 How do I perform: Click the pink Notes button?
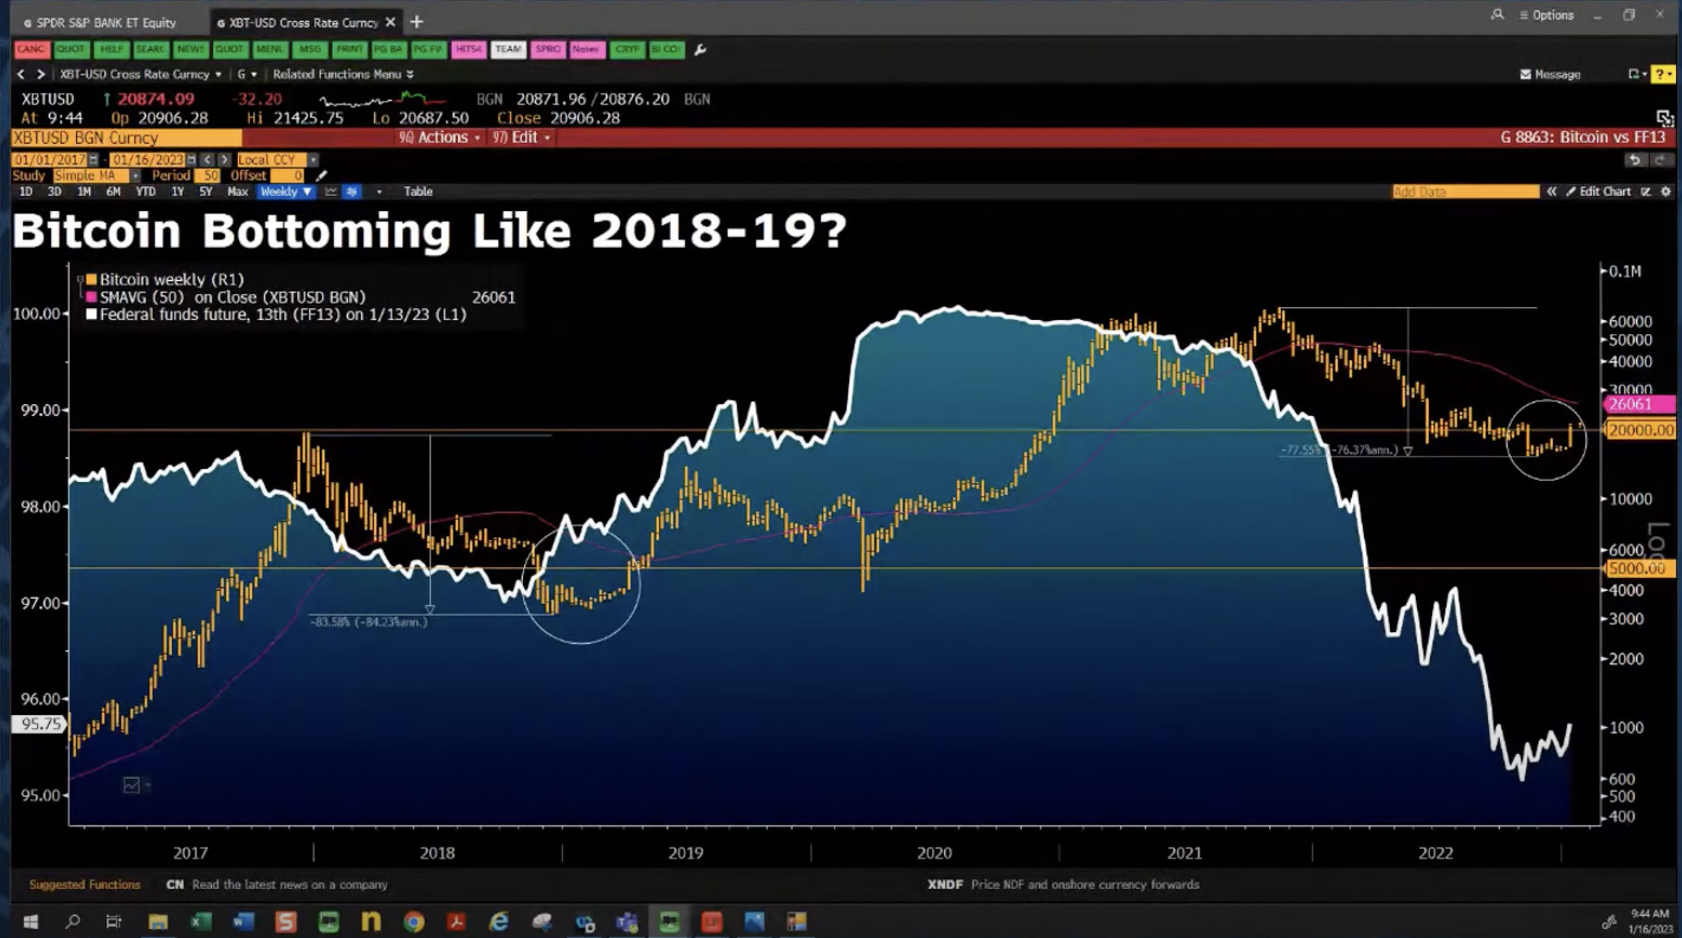pos(586,49)
